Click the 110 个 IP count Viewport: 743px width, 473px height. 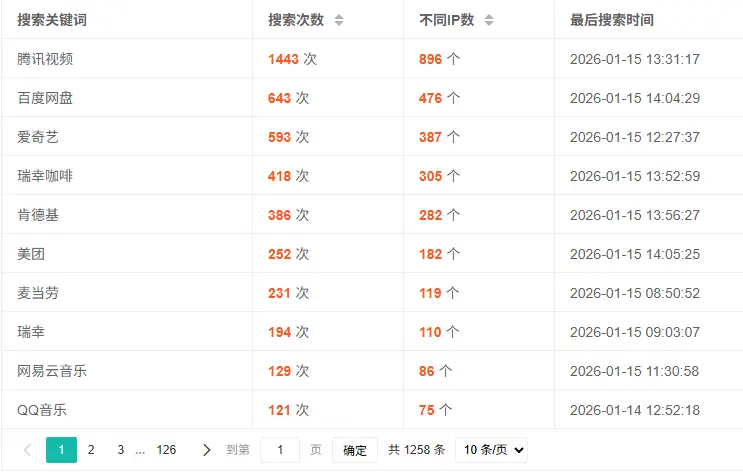click(x=439, y=332)
